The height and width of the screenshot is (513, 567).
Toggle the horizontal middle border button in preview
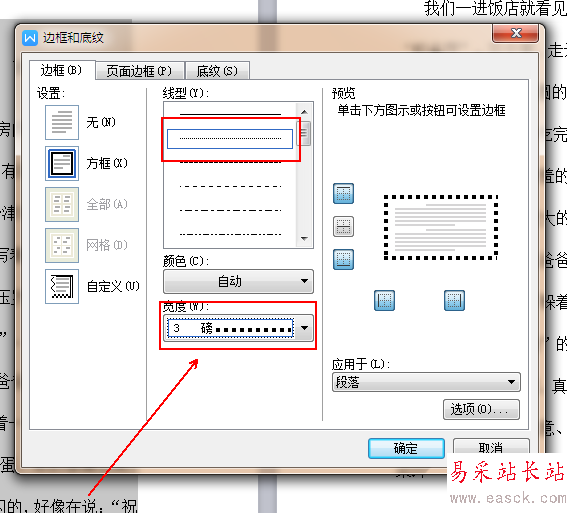(x=343, y=227)
